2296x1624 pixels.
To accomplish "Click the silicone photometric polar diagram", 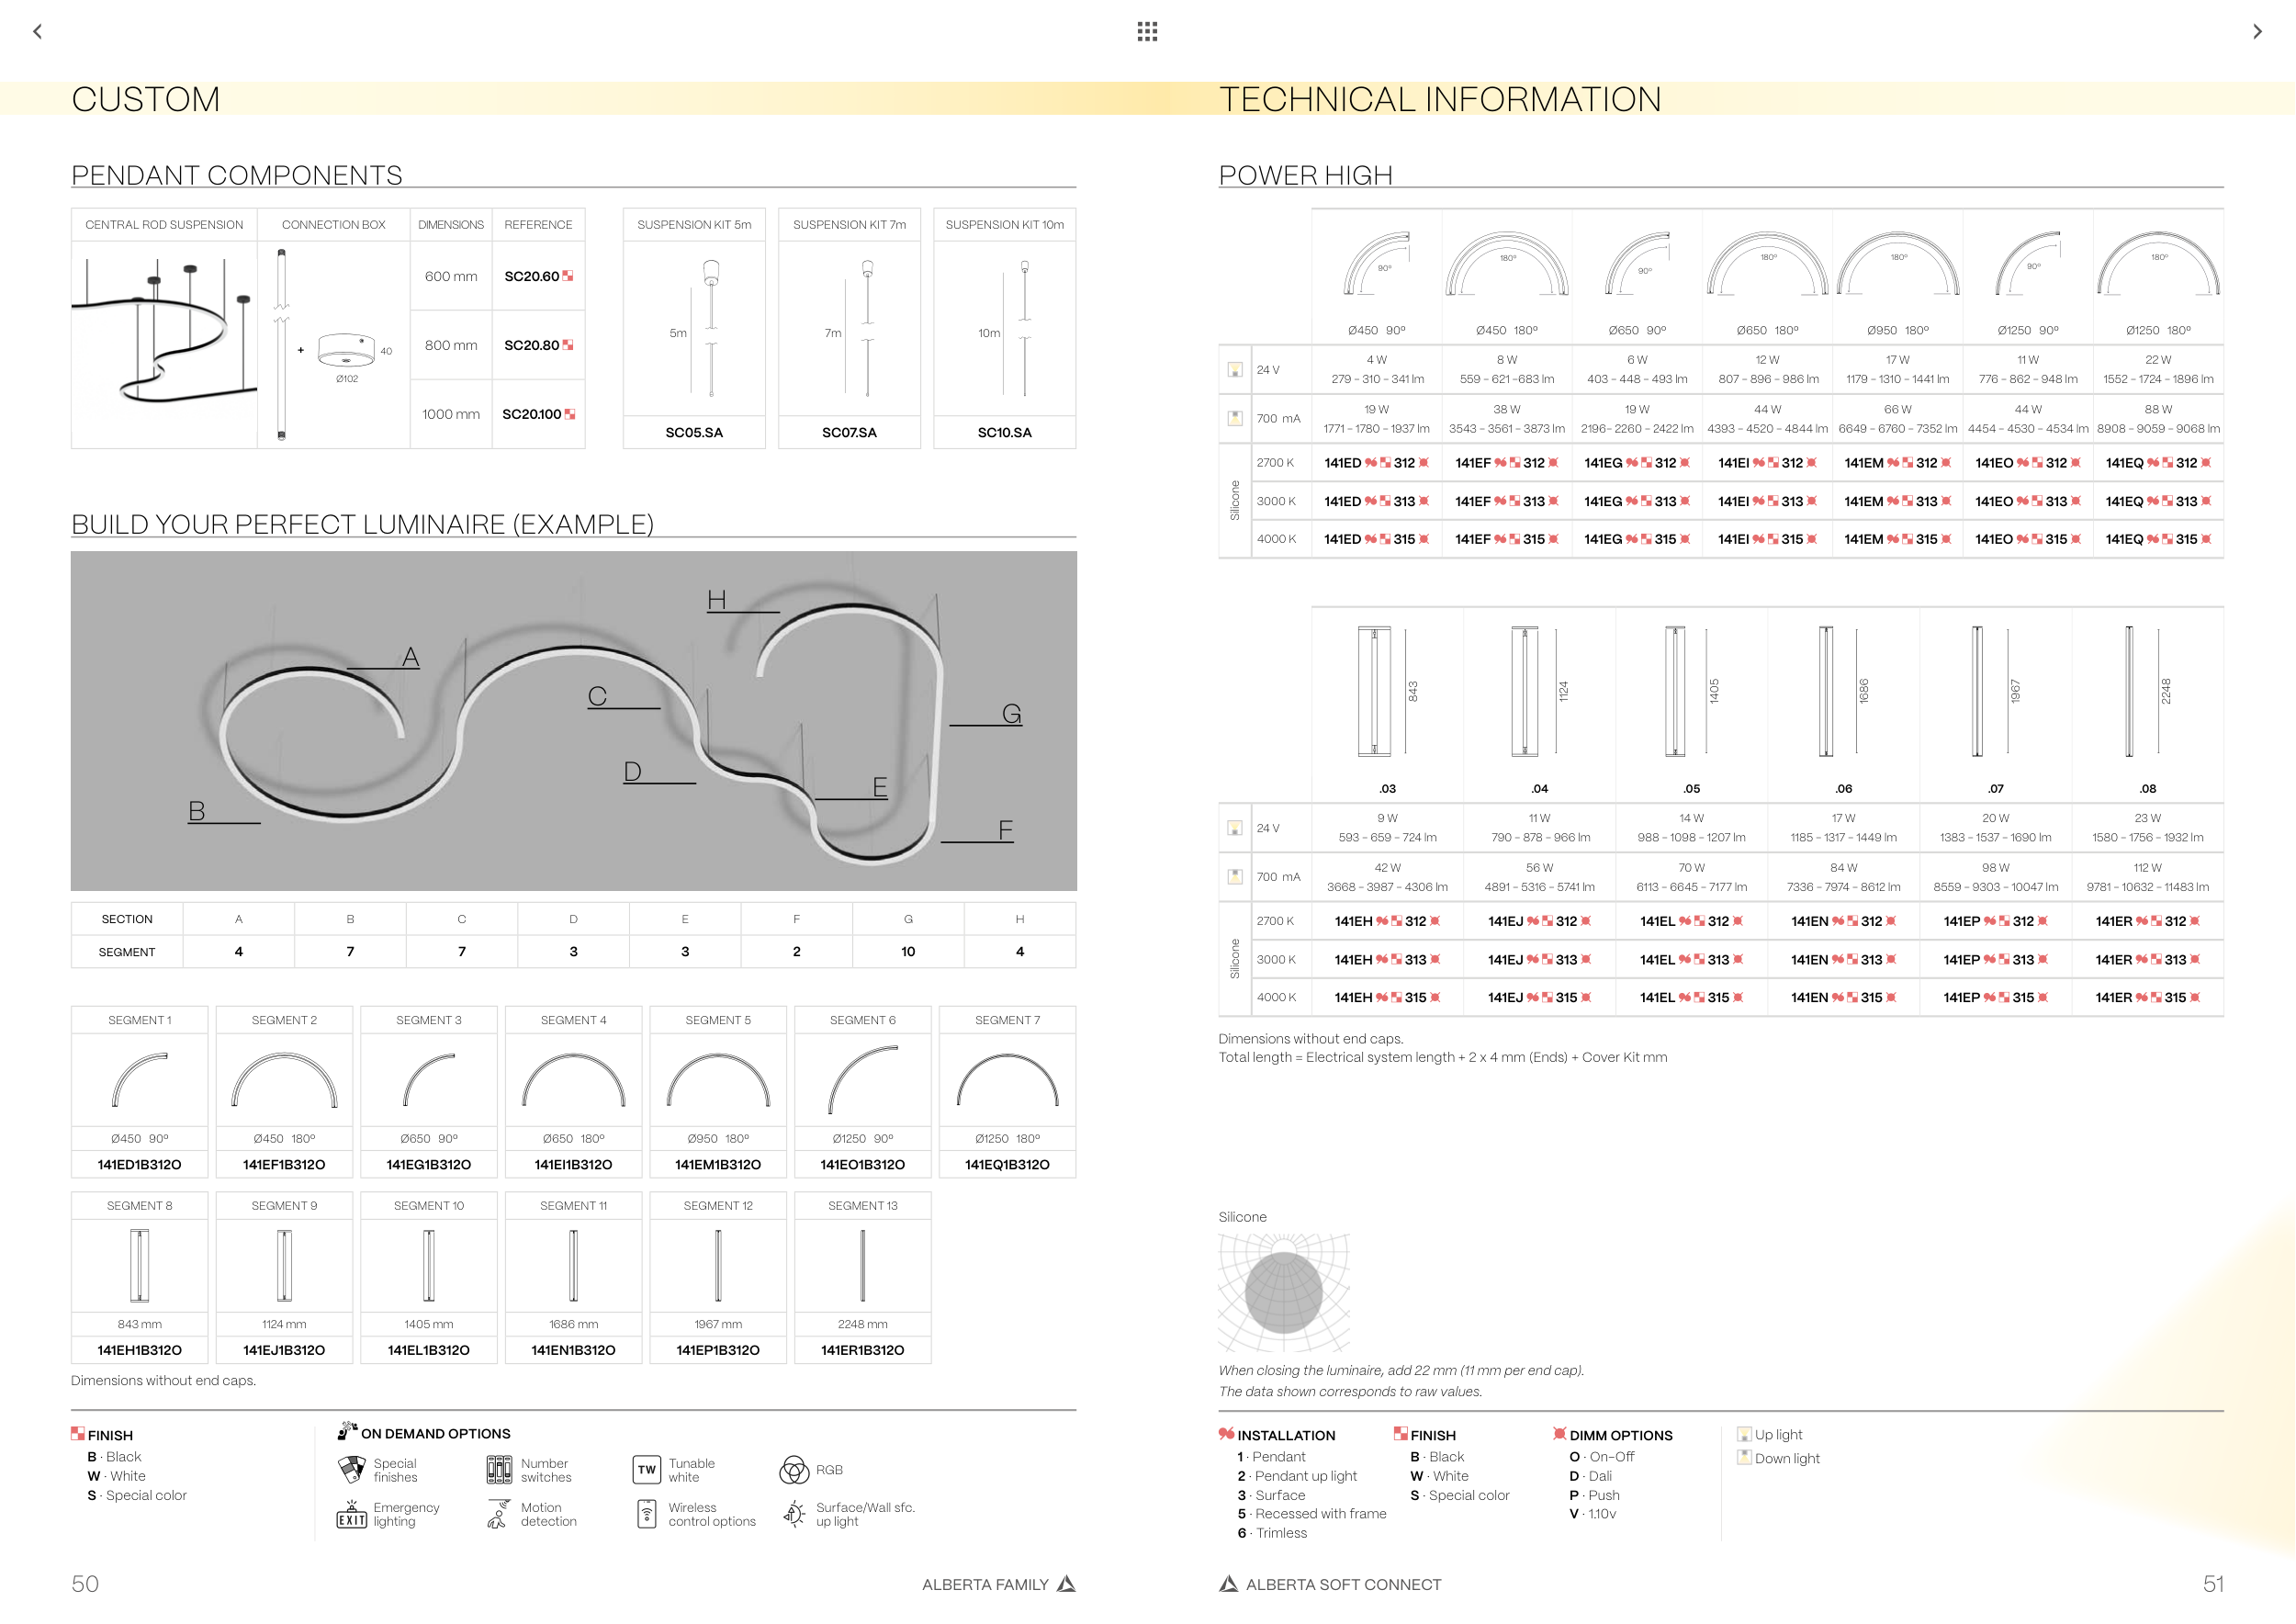I will pos(1284,1292).
